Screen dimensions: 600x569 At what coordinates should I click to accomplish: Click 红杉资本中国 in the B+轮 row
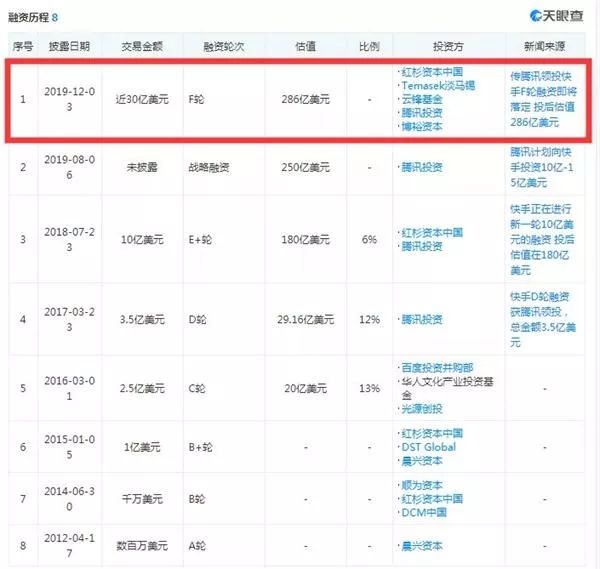[432, 434]
